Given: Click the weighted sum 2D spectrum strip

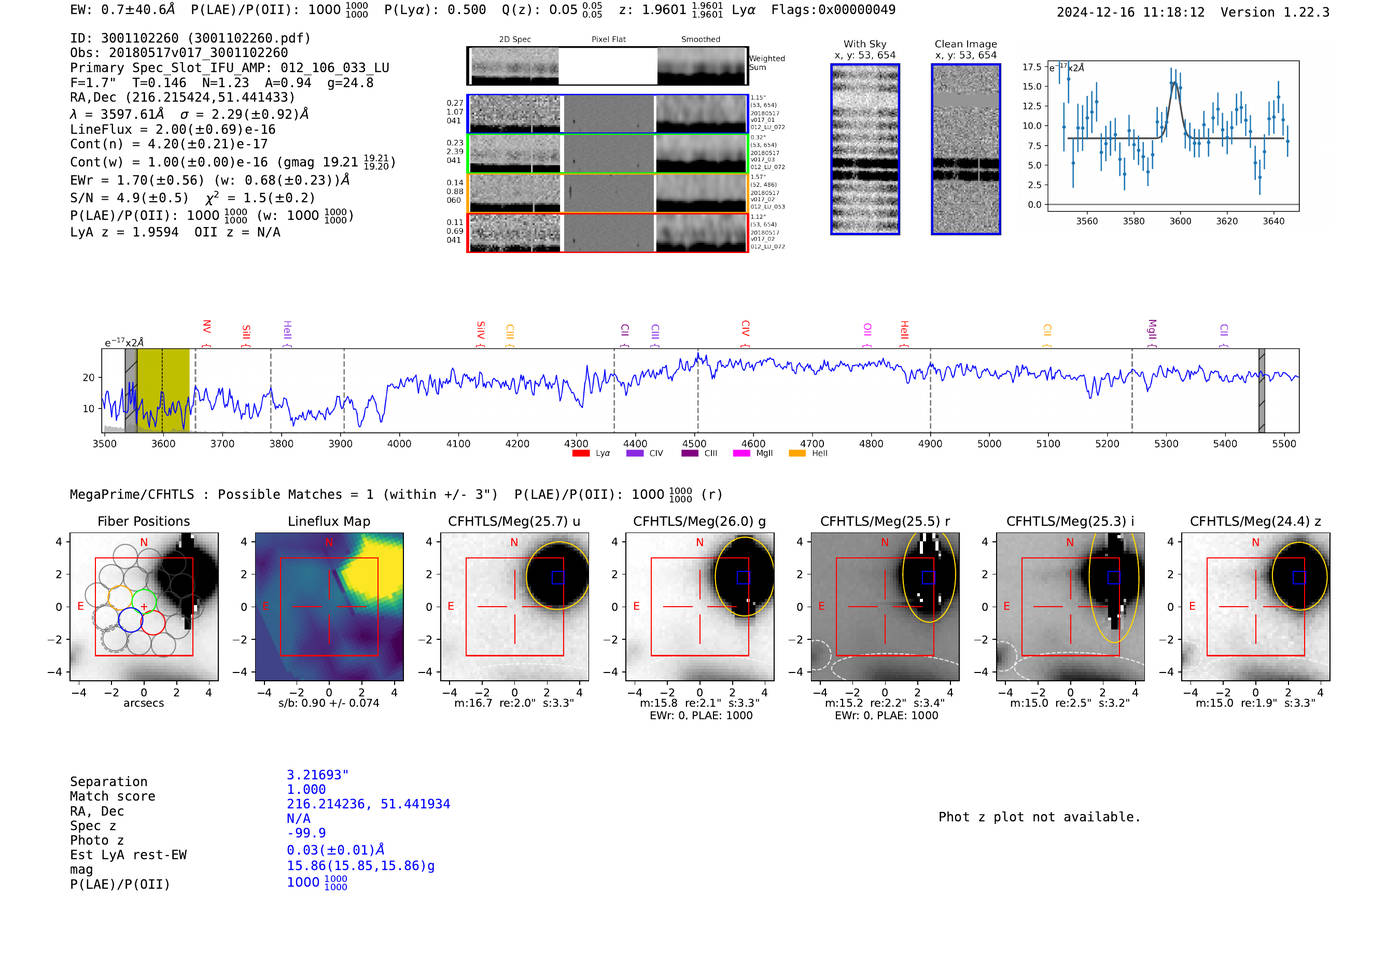Looking at the screenshot, I should (608, 66).
